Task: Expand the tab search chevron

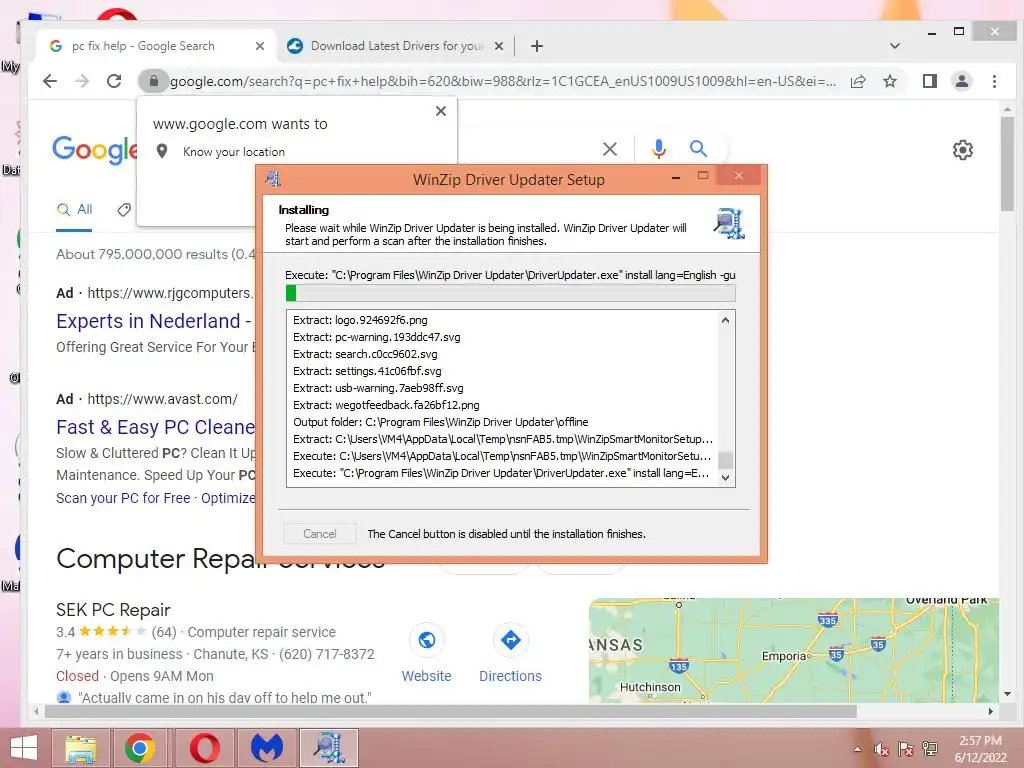Action: coord(895,46)
